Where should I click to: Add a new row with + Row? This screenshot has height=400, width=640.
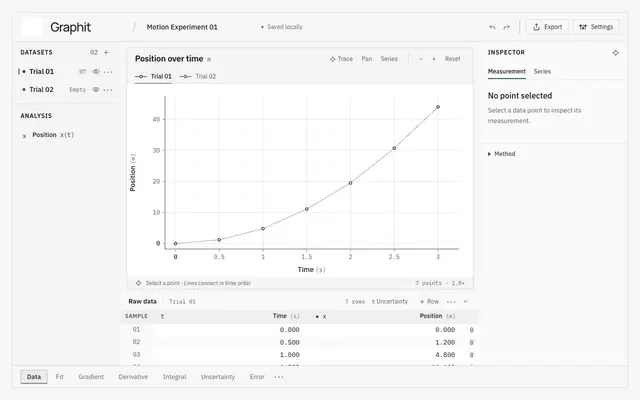point(429,302)
